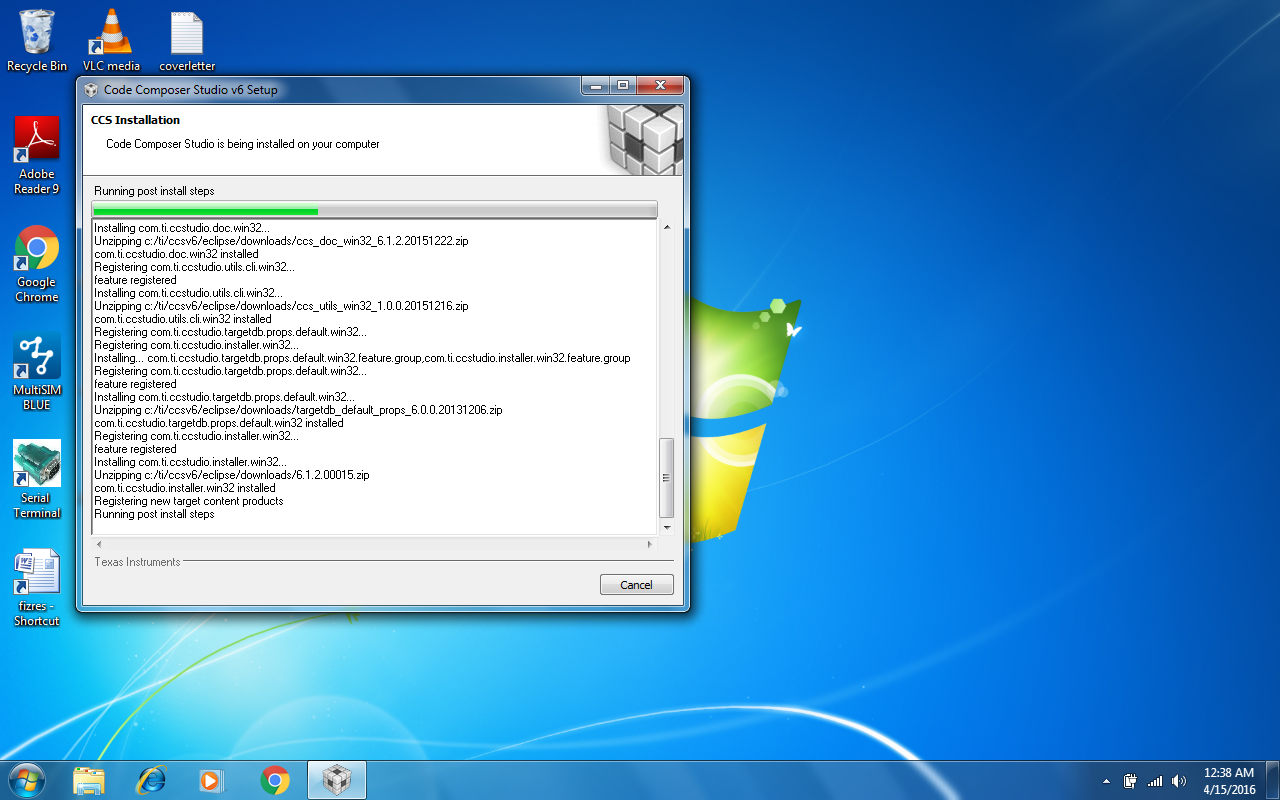The height and width of the screenshot is (800, 1280).
Task: Select the fizres - Shortcut desktop icon
Action: pos(37,587)
